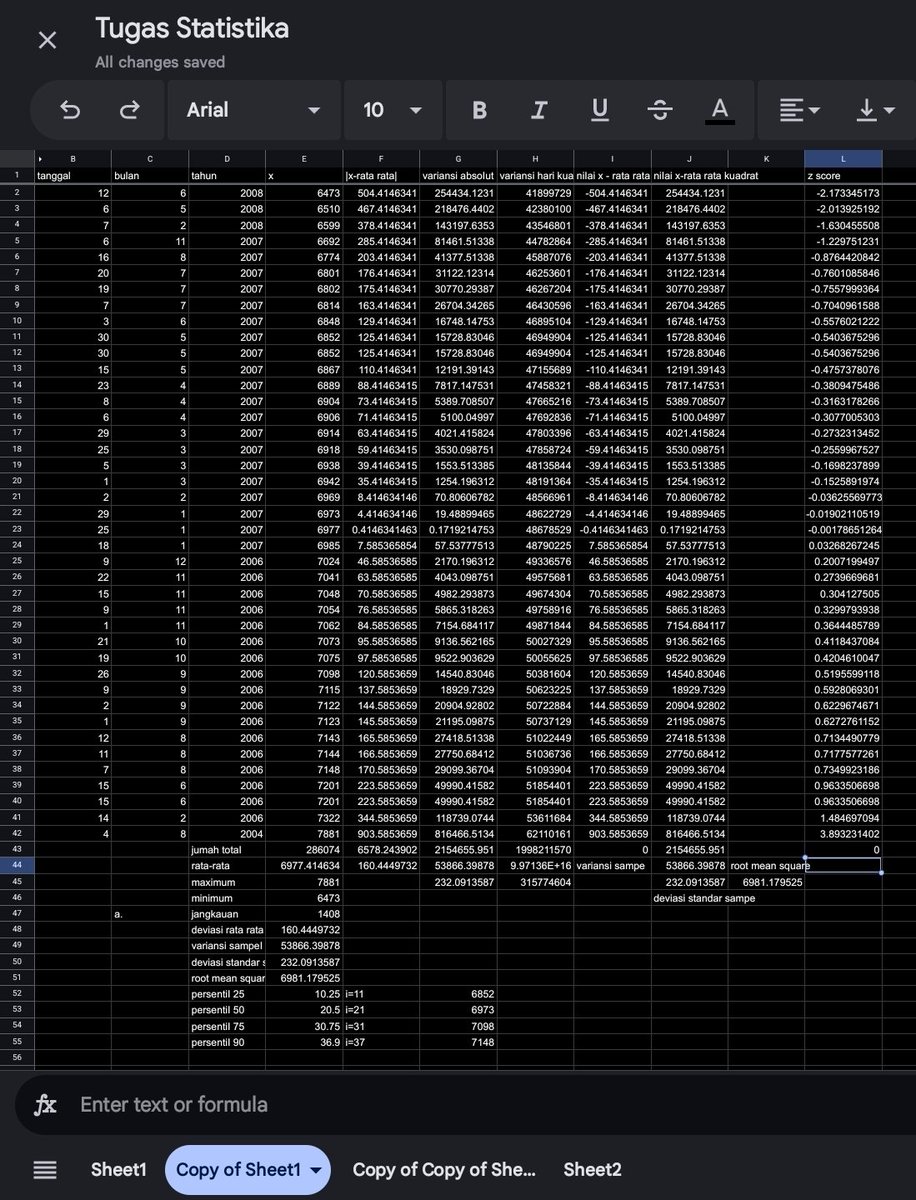The image size is (916, 1200).
Task: Toggle italic formatting
Action: (539, 110)
